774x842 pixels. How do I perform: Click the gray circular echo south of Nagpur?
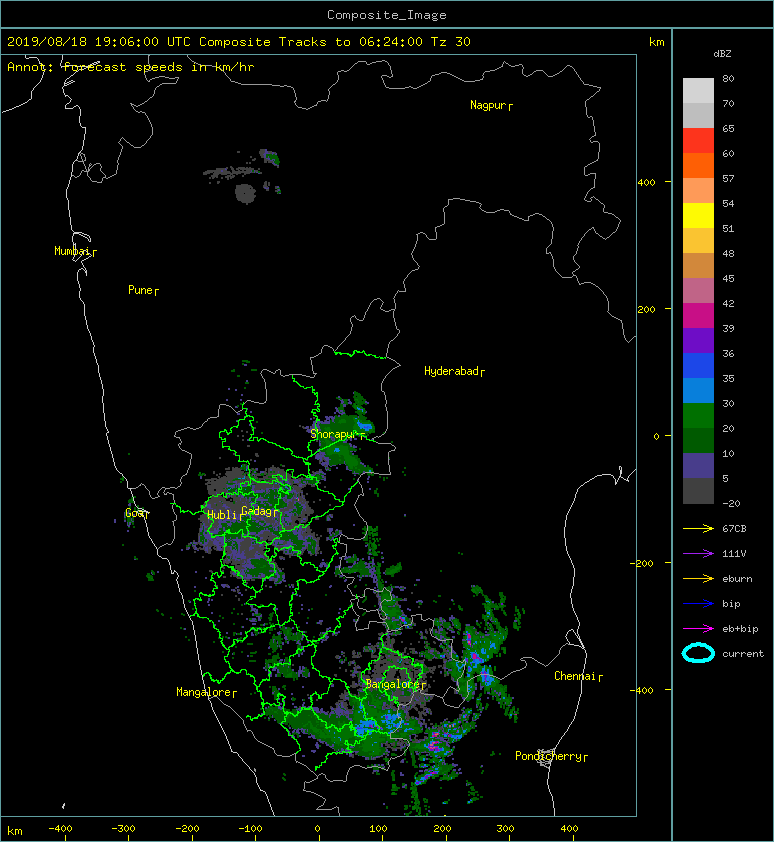tap(245, 193)
